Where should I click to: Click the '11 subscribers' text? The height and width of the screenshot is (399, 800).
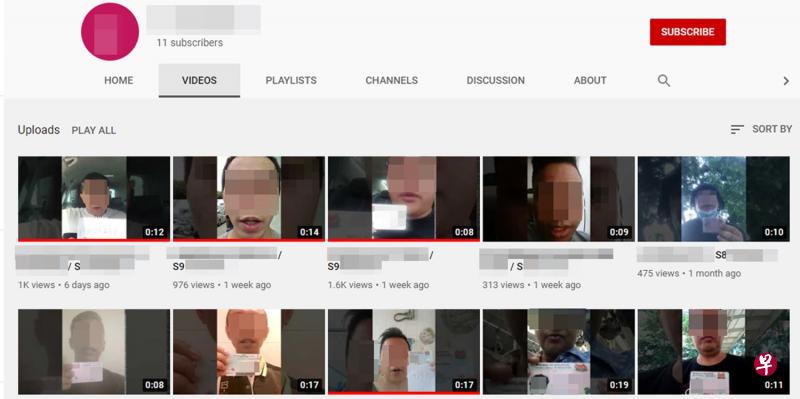coord(190,43)
